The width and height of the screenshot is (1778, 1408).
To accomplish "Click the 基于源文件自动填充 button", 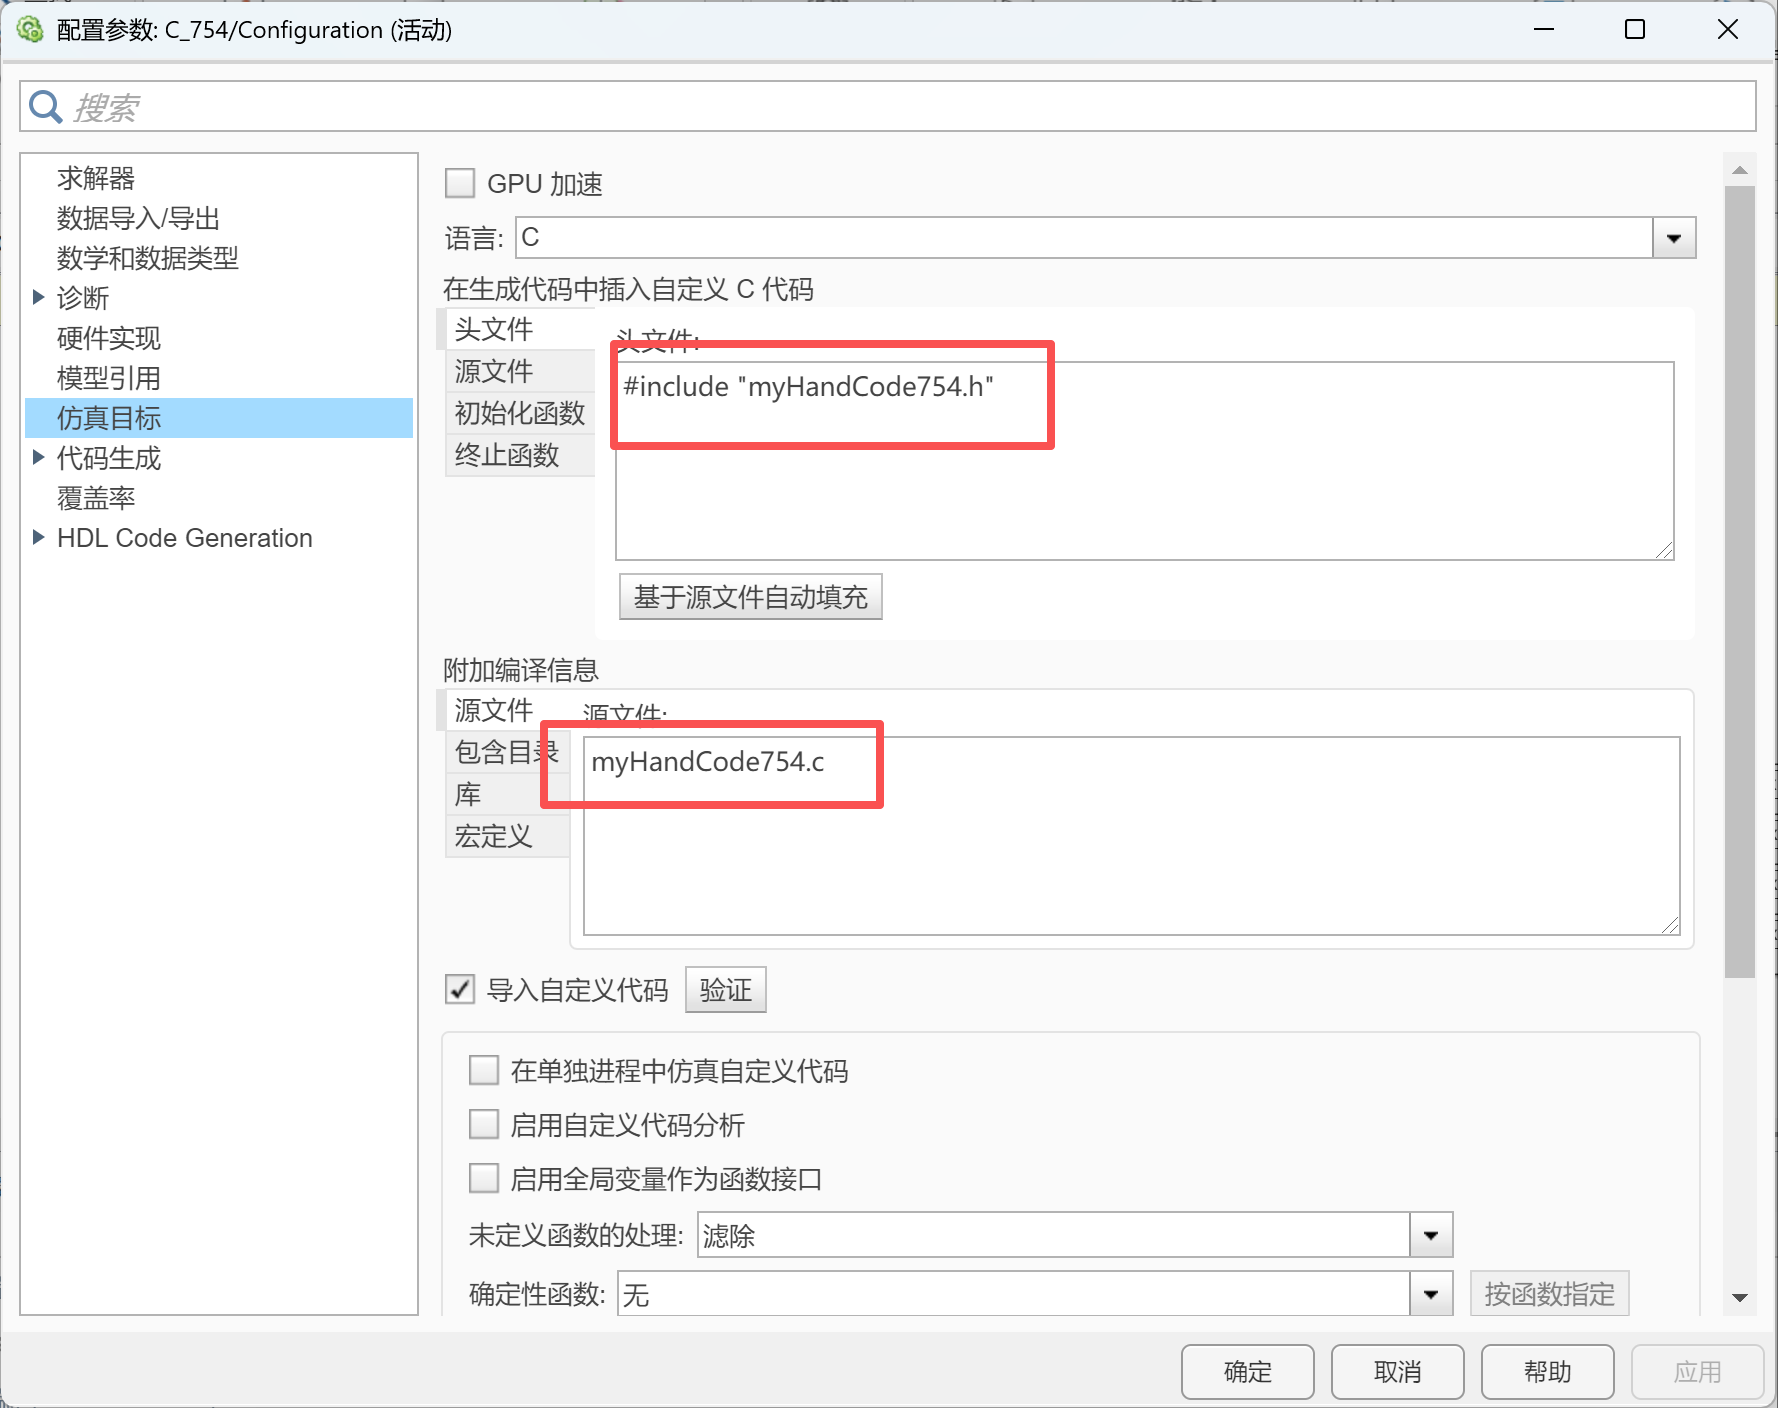I will 751,597.
